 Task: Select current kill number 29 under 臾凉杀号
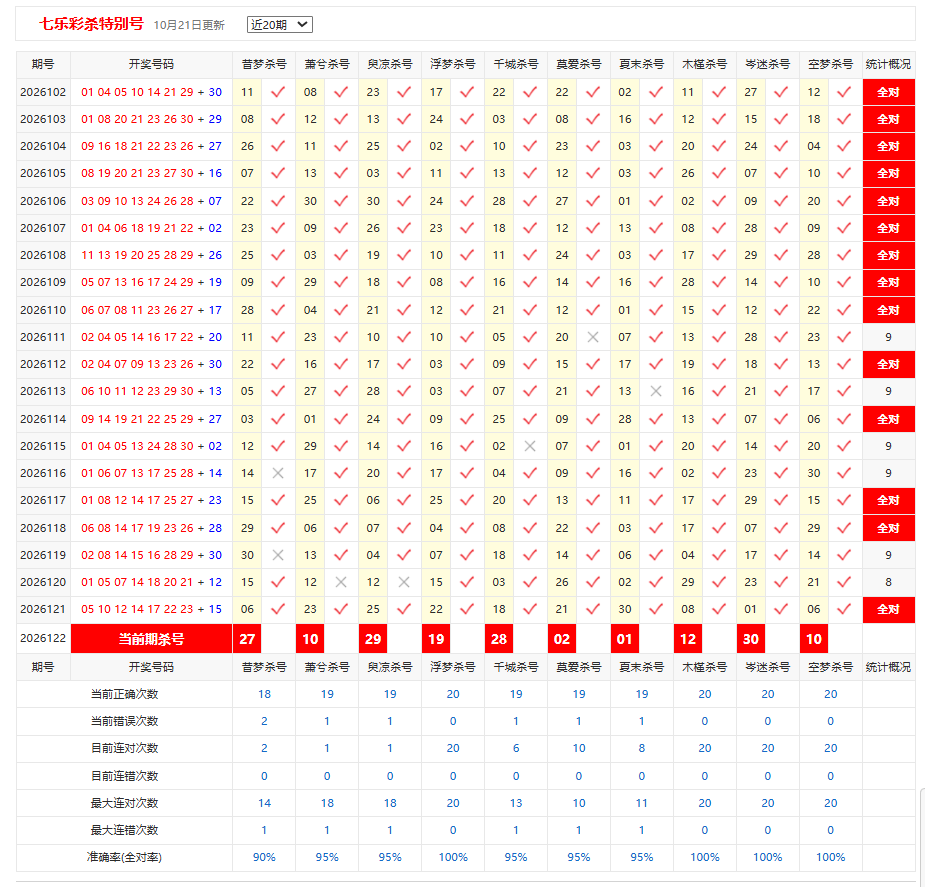pos(373,639)
